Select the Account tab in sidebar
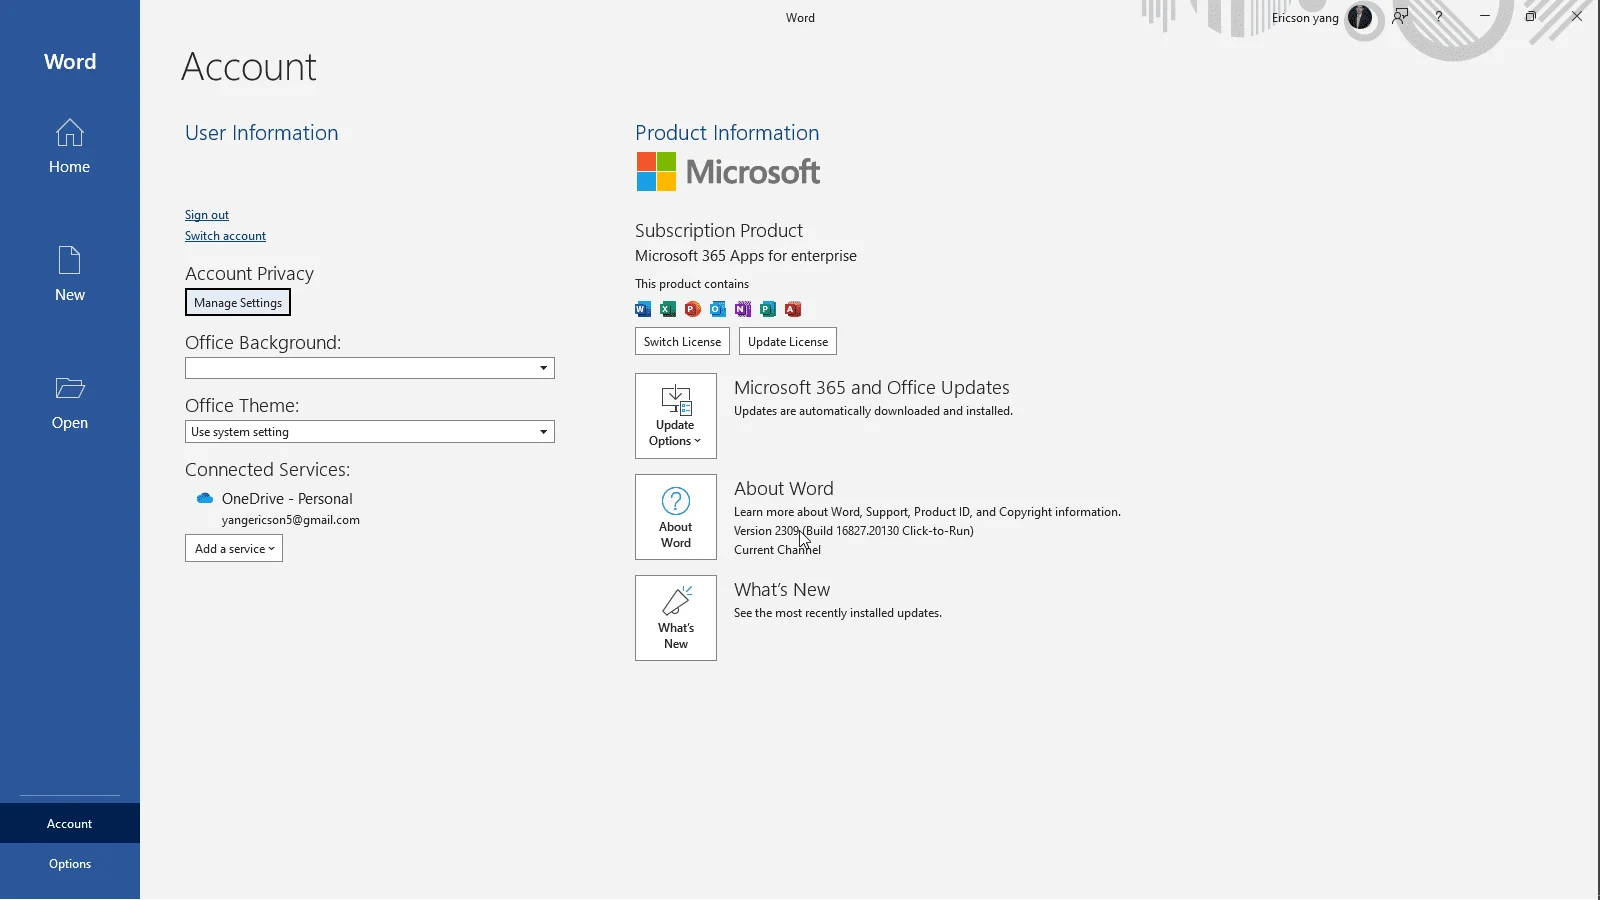Image resolution: width=1600 pixels, height=900 pixels. (70, 824)
